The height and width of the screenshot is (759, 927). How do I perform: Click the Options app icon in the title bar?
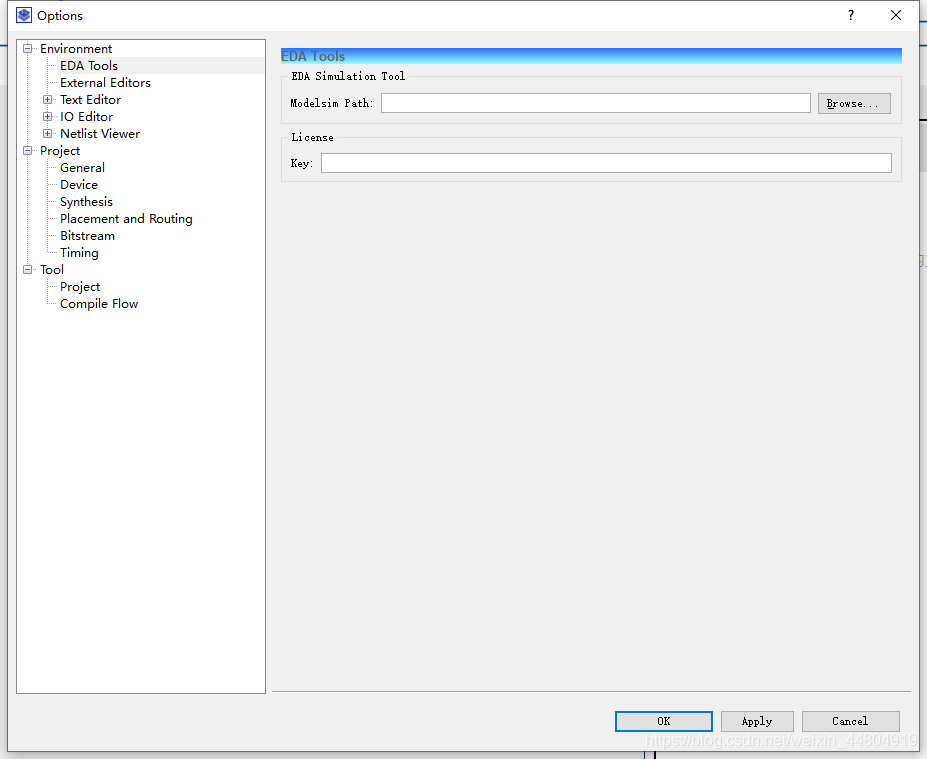[x=24, y=15]
